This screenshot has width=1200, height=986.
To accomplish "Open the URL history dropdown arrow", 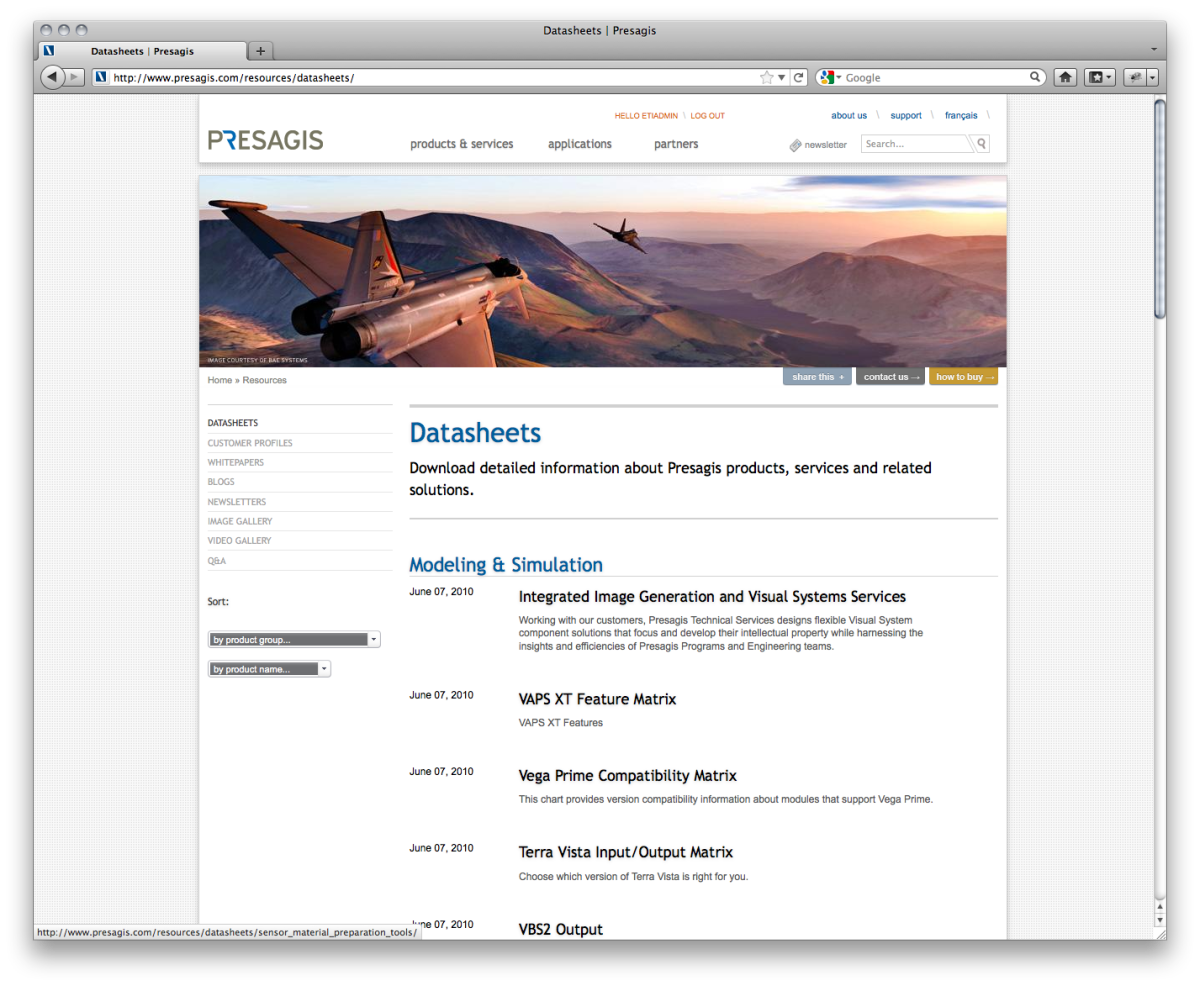I will pos(783,77).
